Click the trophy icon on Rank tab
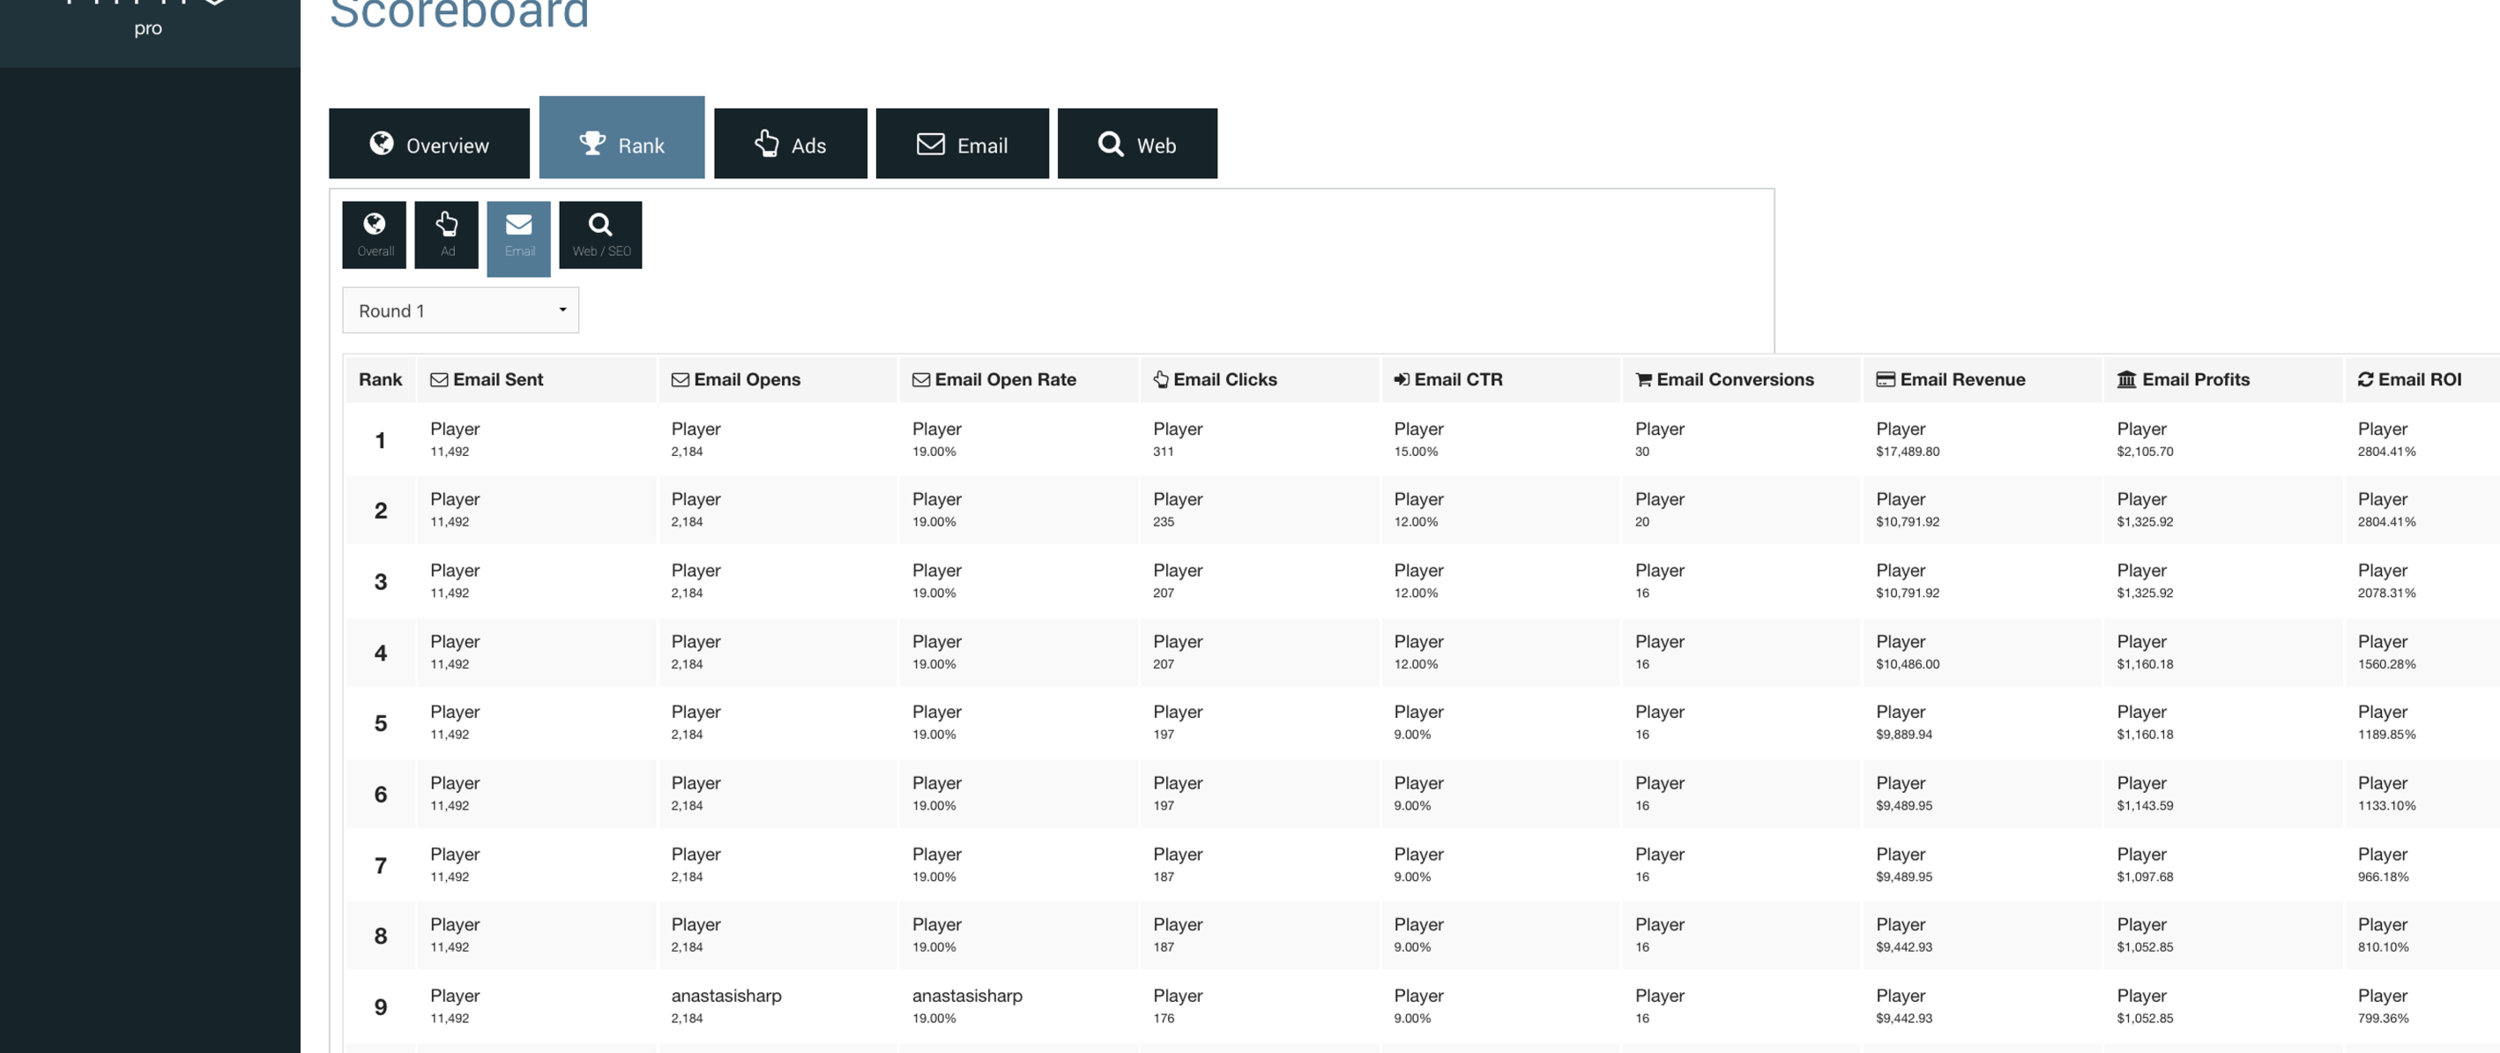Screen dimensions: 2500x1053 click(592, 143)
